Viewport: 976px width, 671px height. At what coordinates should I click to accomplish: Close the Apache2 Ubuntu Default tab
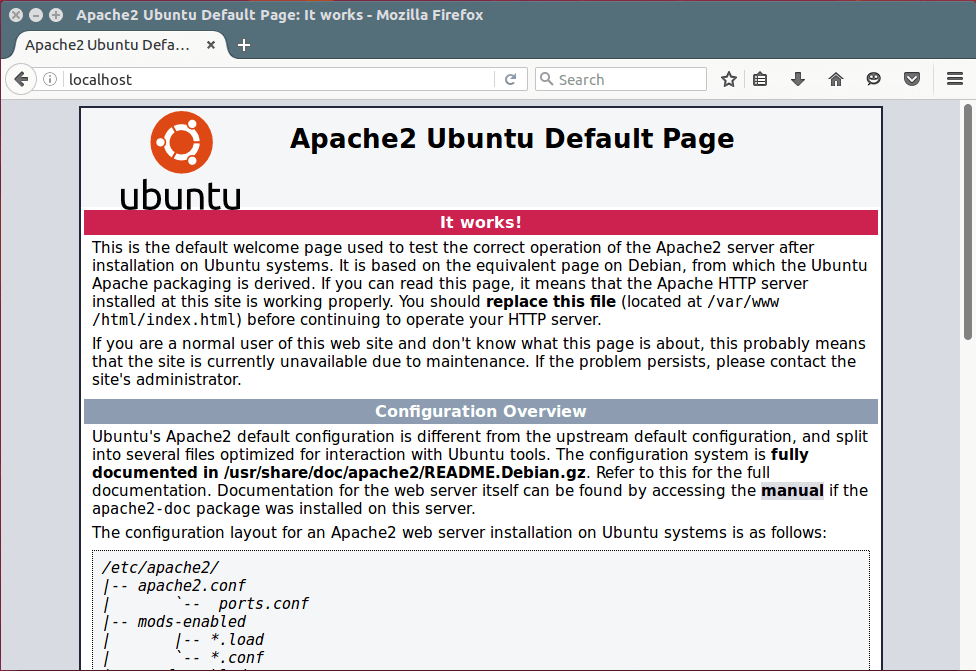[211, 45]
